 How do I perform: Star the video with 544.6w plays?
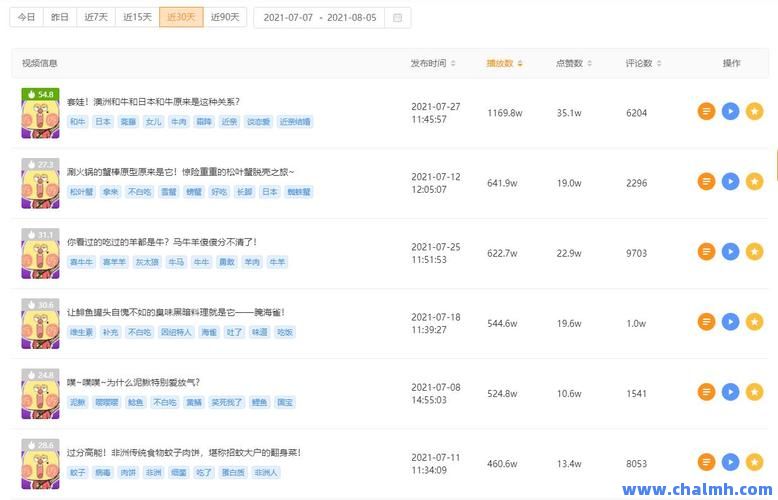[x=754, y=322]
